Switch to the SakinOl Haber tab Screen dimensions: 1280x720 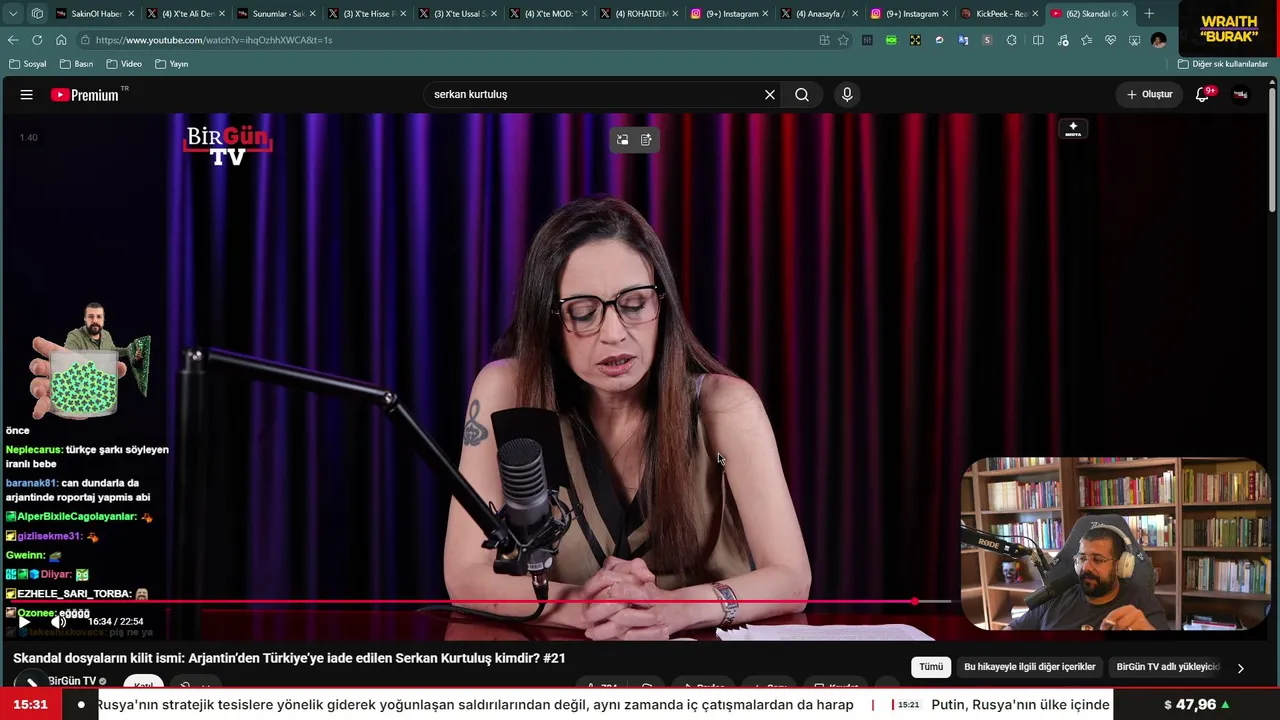coord(95,14)
